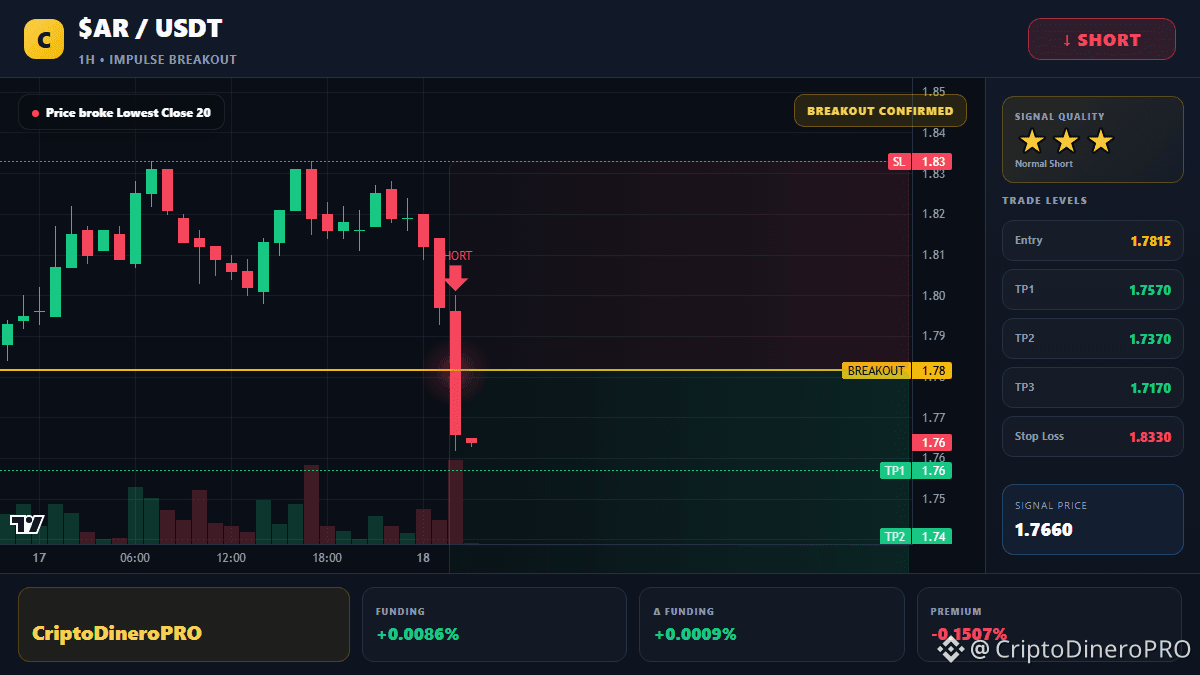Click the 1.81 price axis label
The image size is (1200, 675).
(x=934, y=255)
